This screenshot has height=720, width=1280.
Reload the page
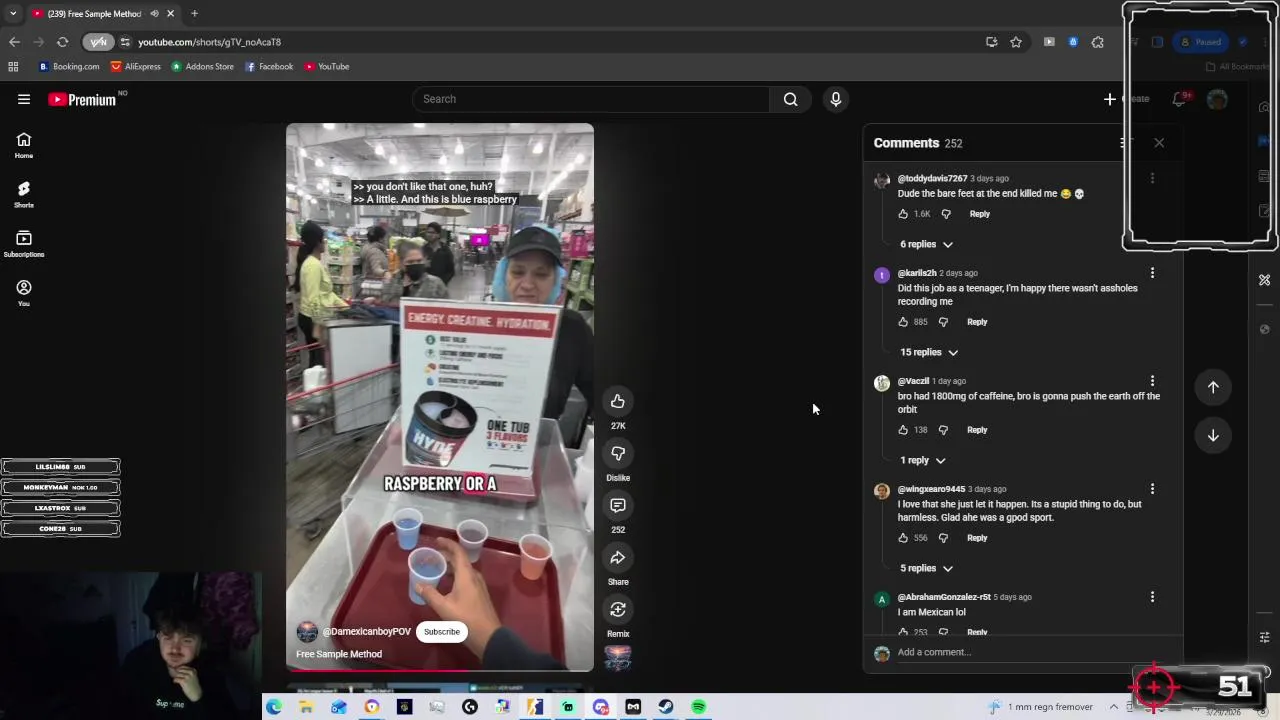point(62,42)
